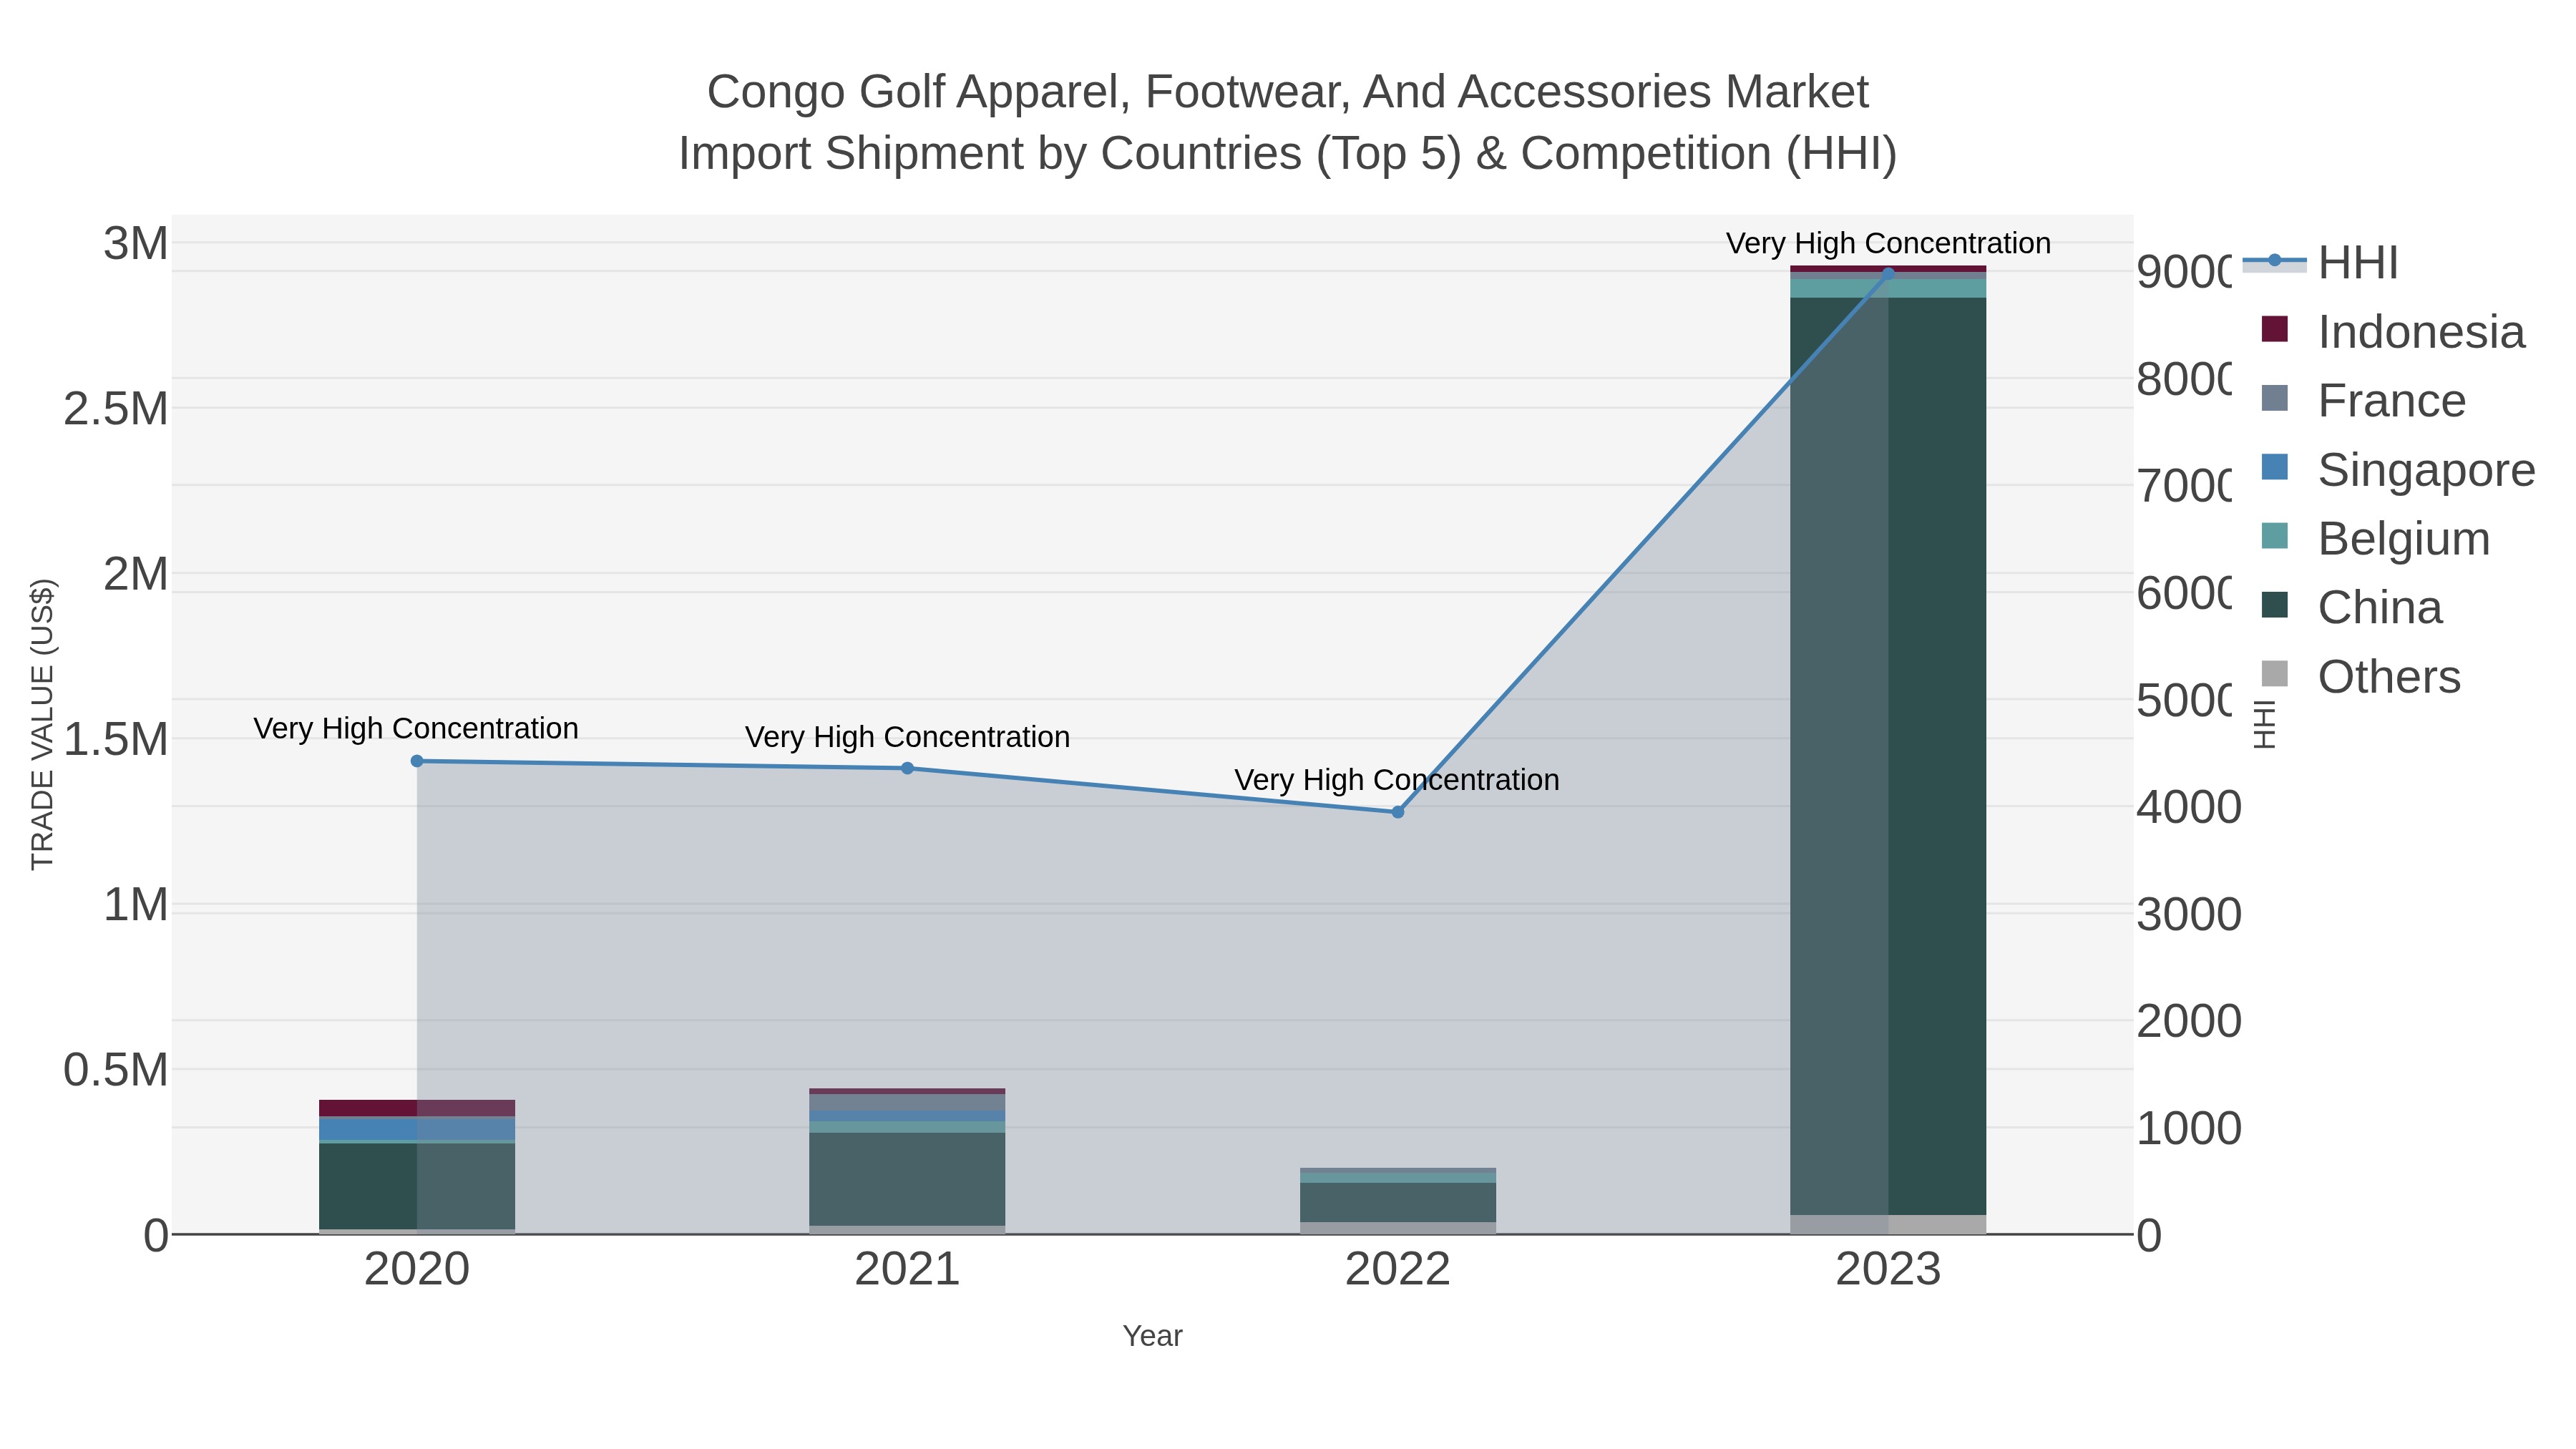2576x1449 pixels.
Task: Click the 2022 x-axis label
Action: [x=1398, y=1269]
